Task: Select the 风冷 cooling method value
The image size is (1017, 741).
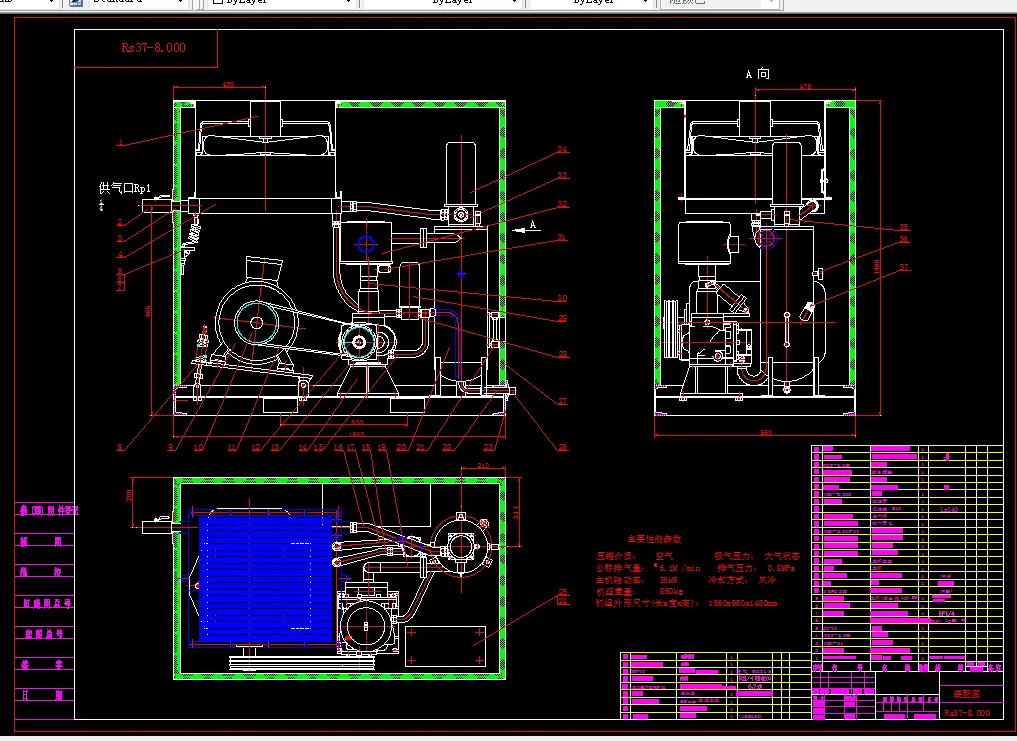Action: pyautogui.click(x=767, y=579)
